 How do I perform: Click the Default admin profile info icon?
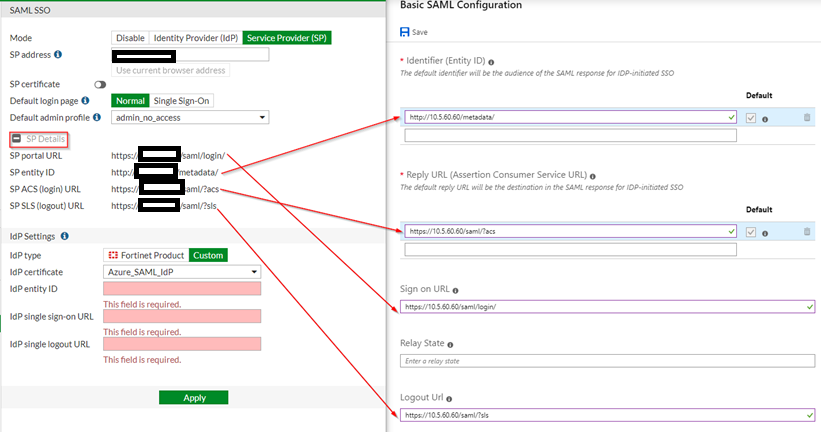click(100, 117)
